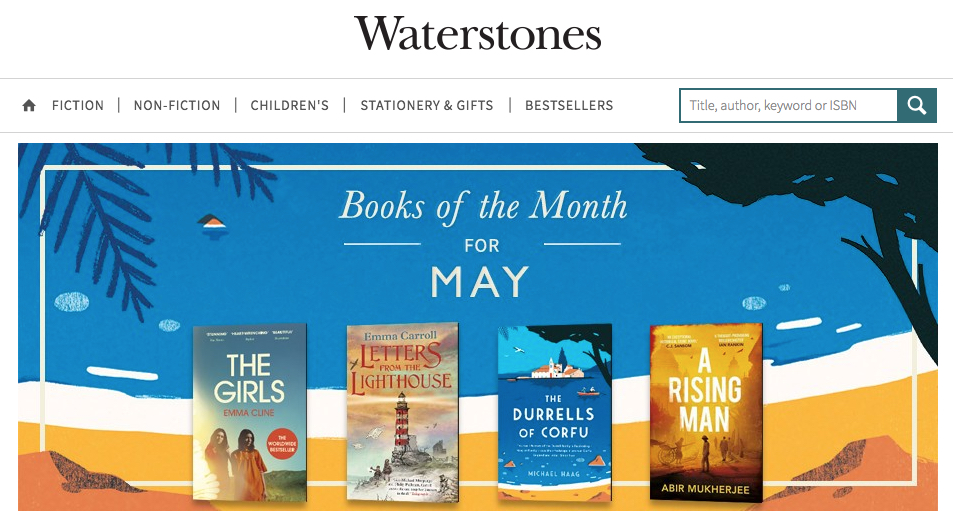Open Stationery & Gifts section
The width and height of the screenshot is (953, 528).
[x=427, y=106]
